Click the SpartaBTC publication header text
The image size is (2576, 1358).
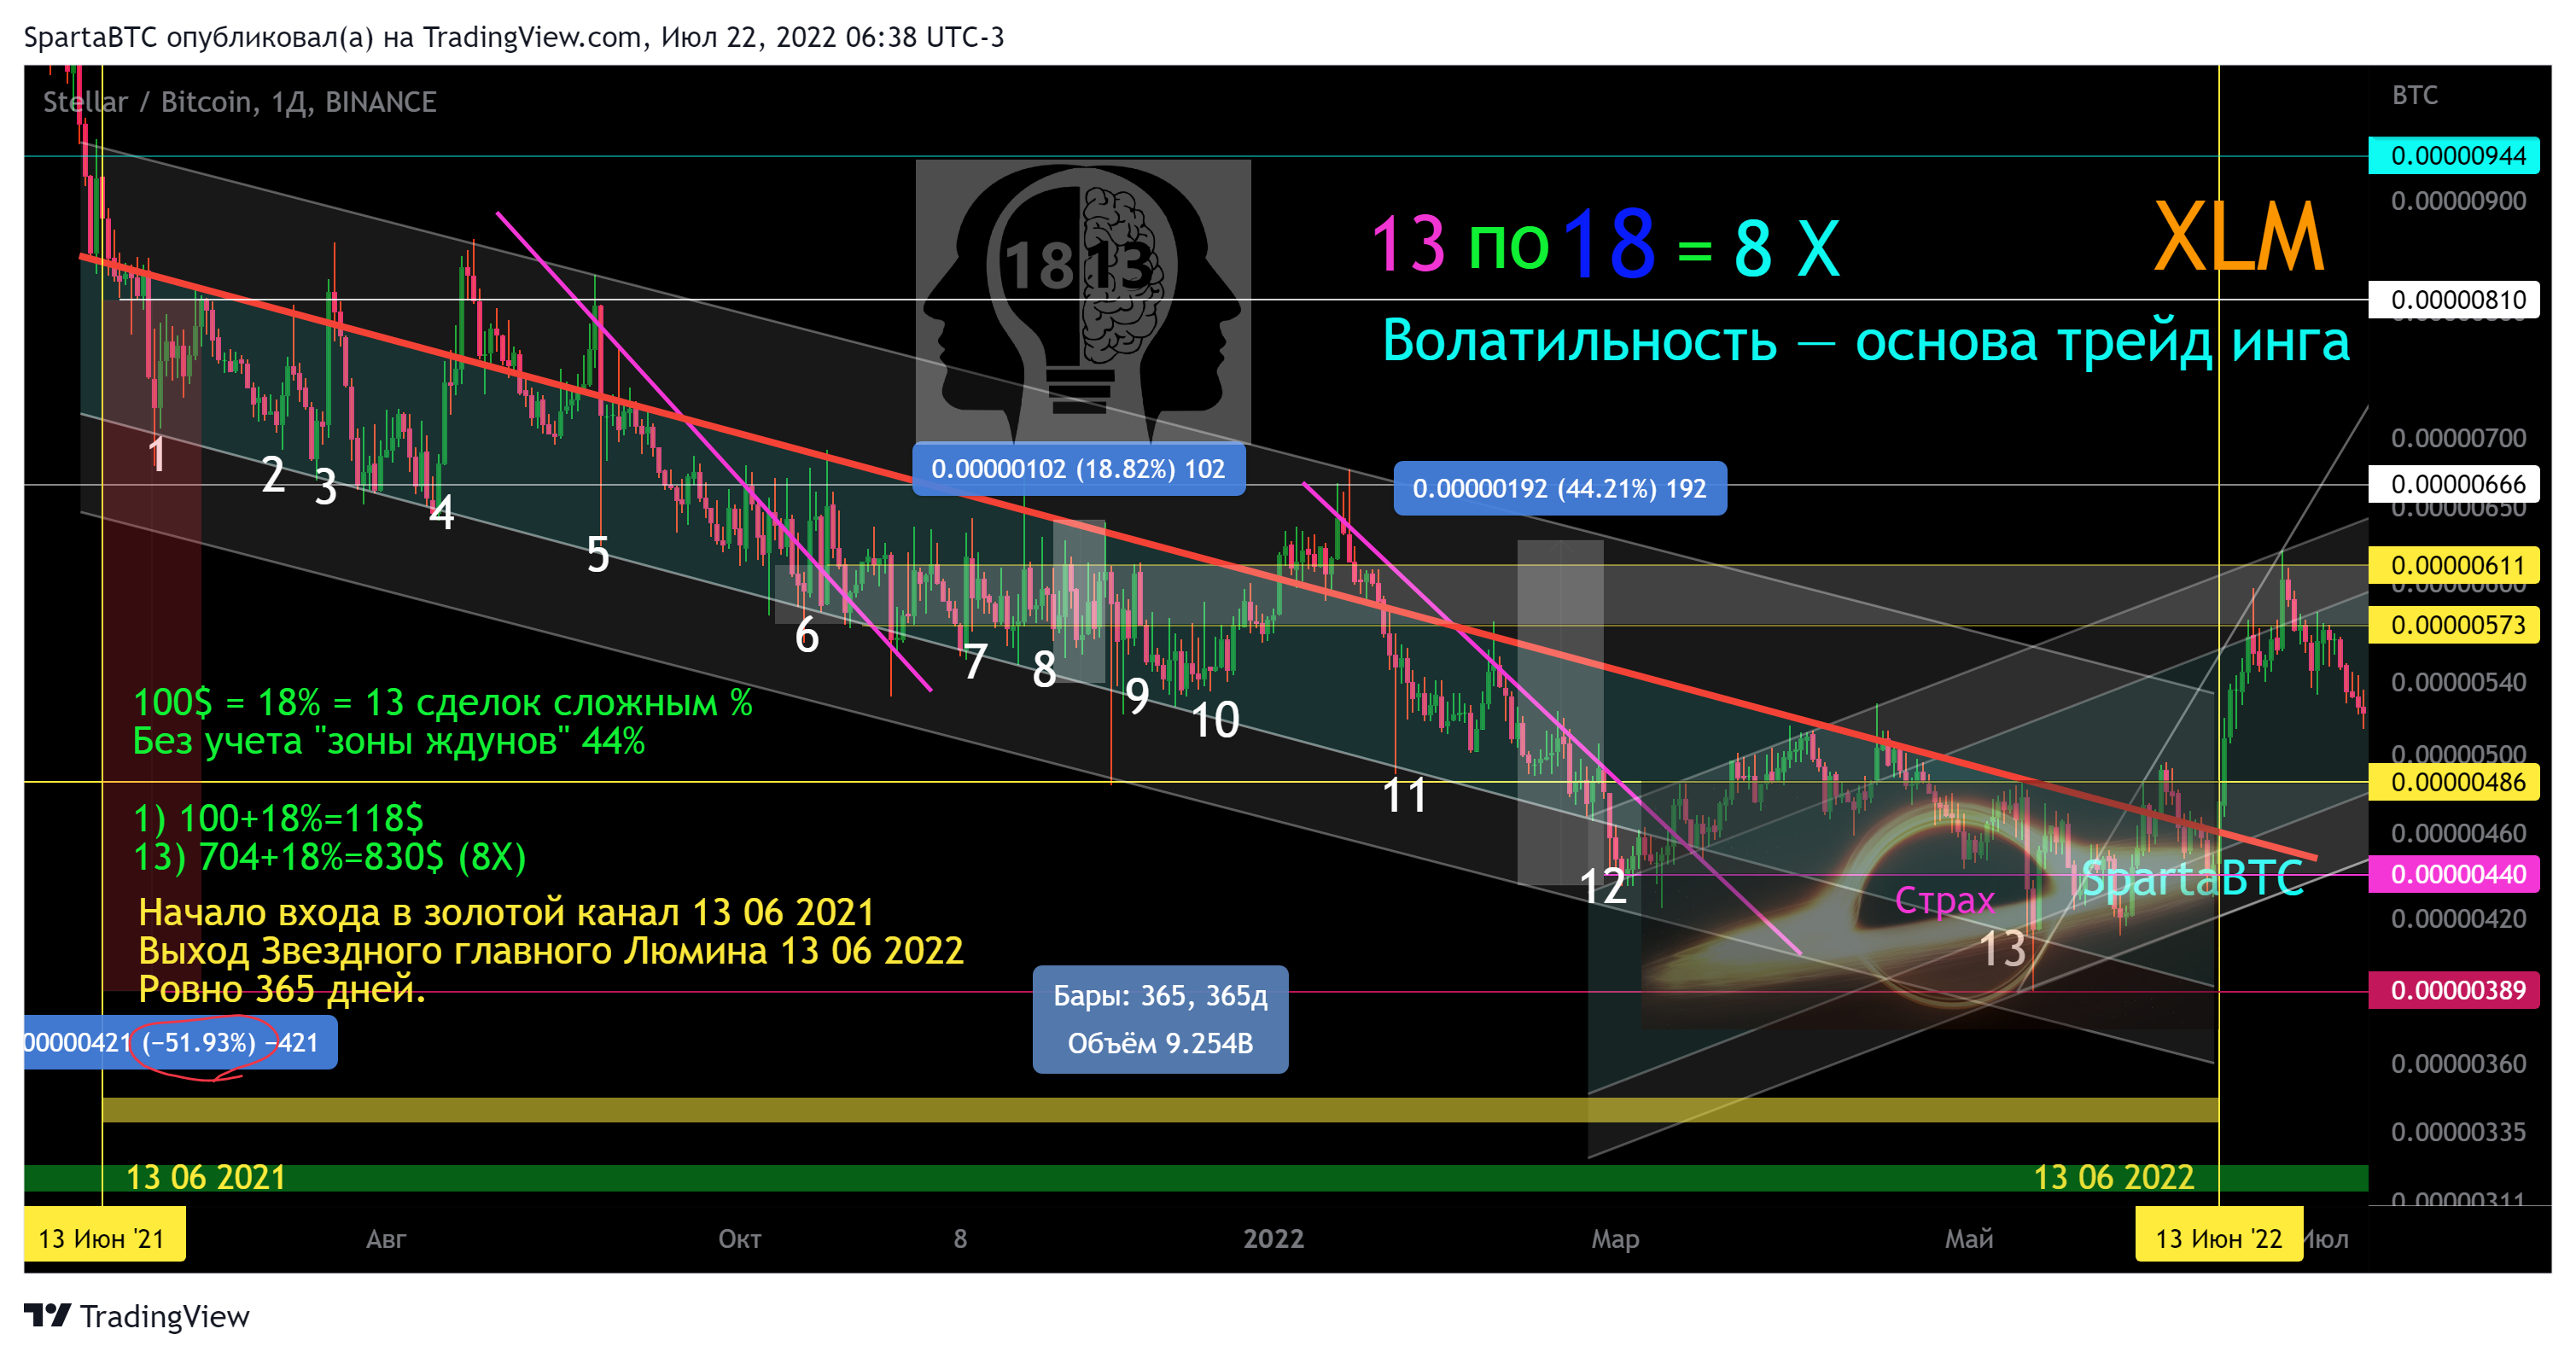tap(513, 38)
